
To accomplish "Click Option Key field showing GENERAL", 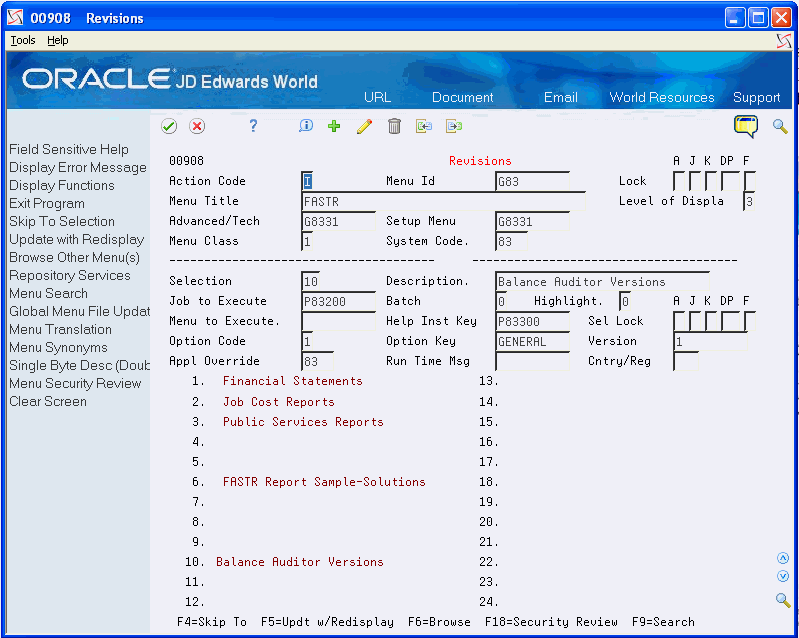I will (x=532, y=341).
